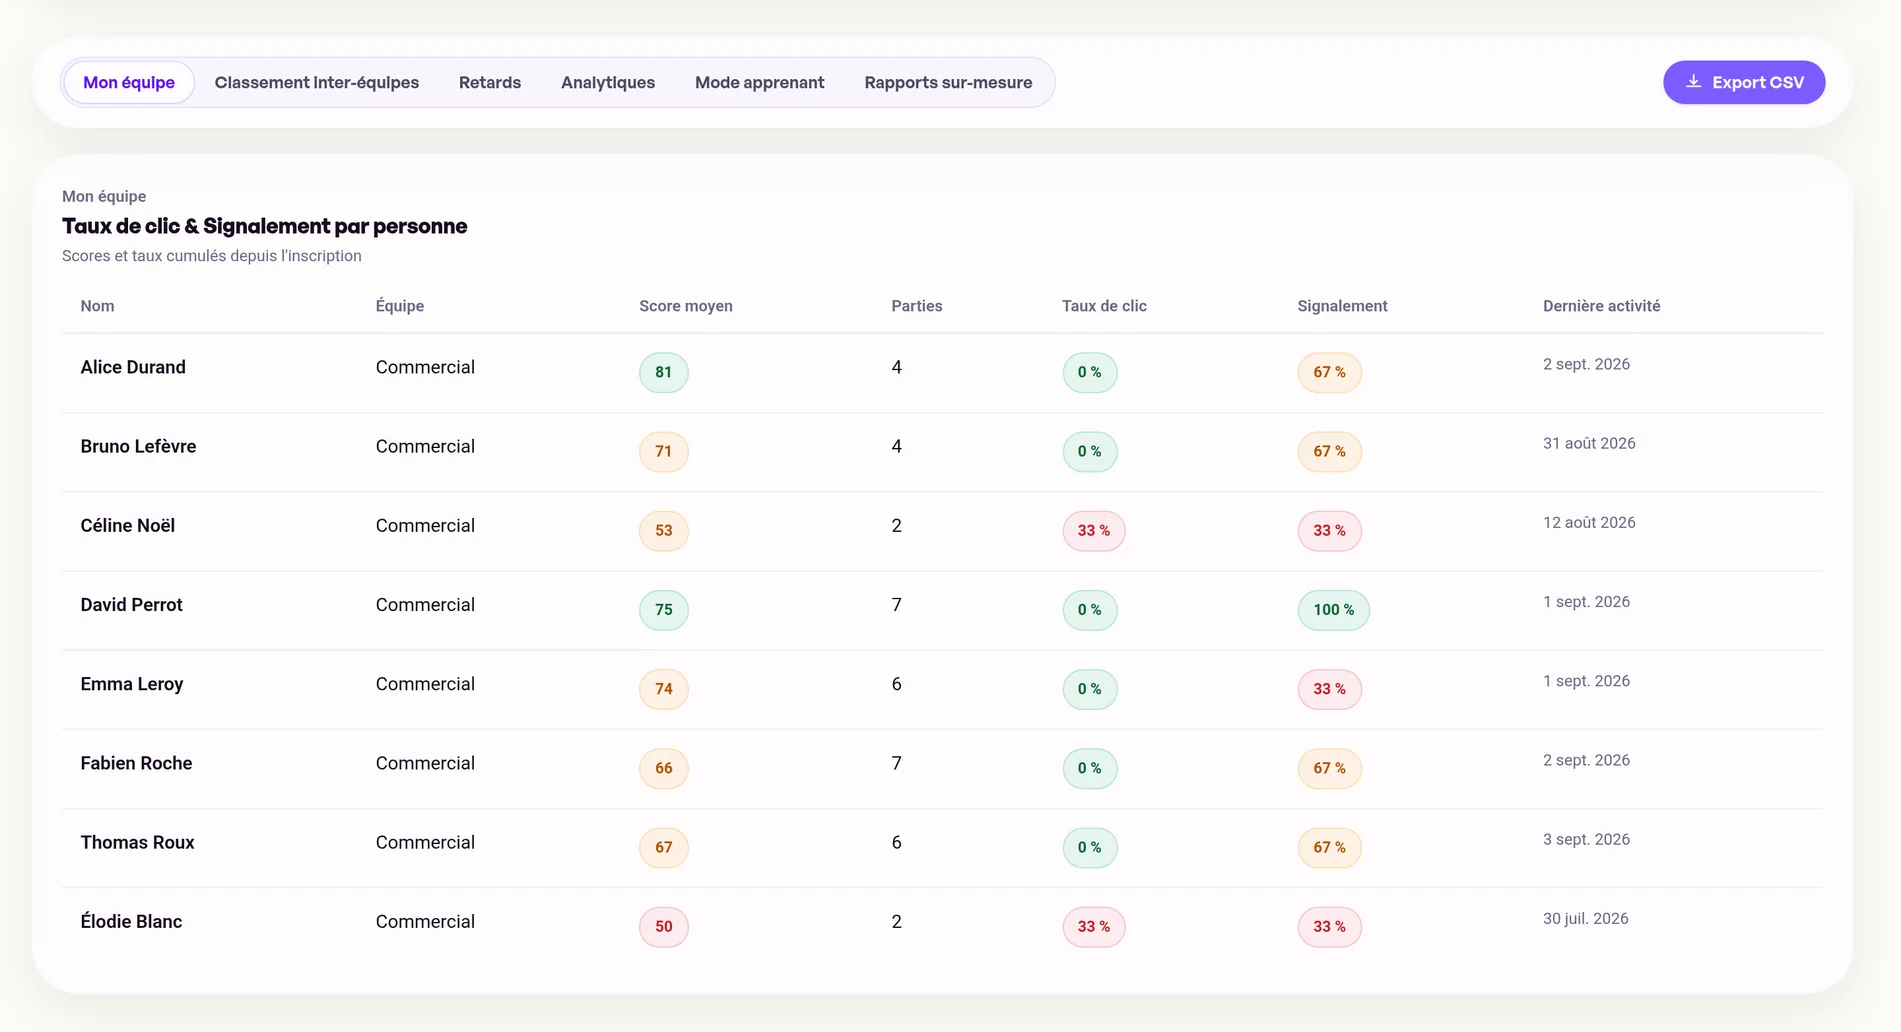Click Emma Leroy's score badge 74
This screenshot has width=1901, height=1032.
pyautogui.click(x=664, y=689)
